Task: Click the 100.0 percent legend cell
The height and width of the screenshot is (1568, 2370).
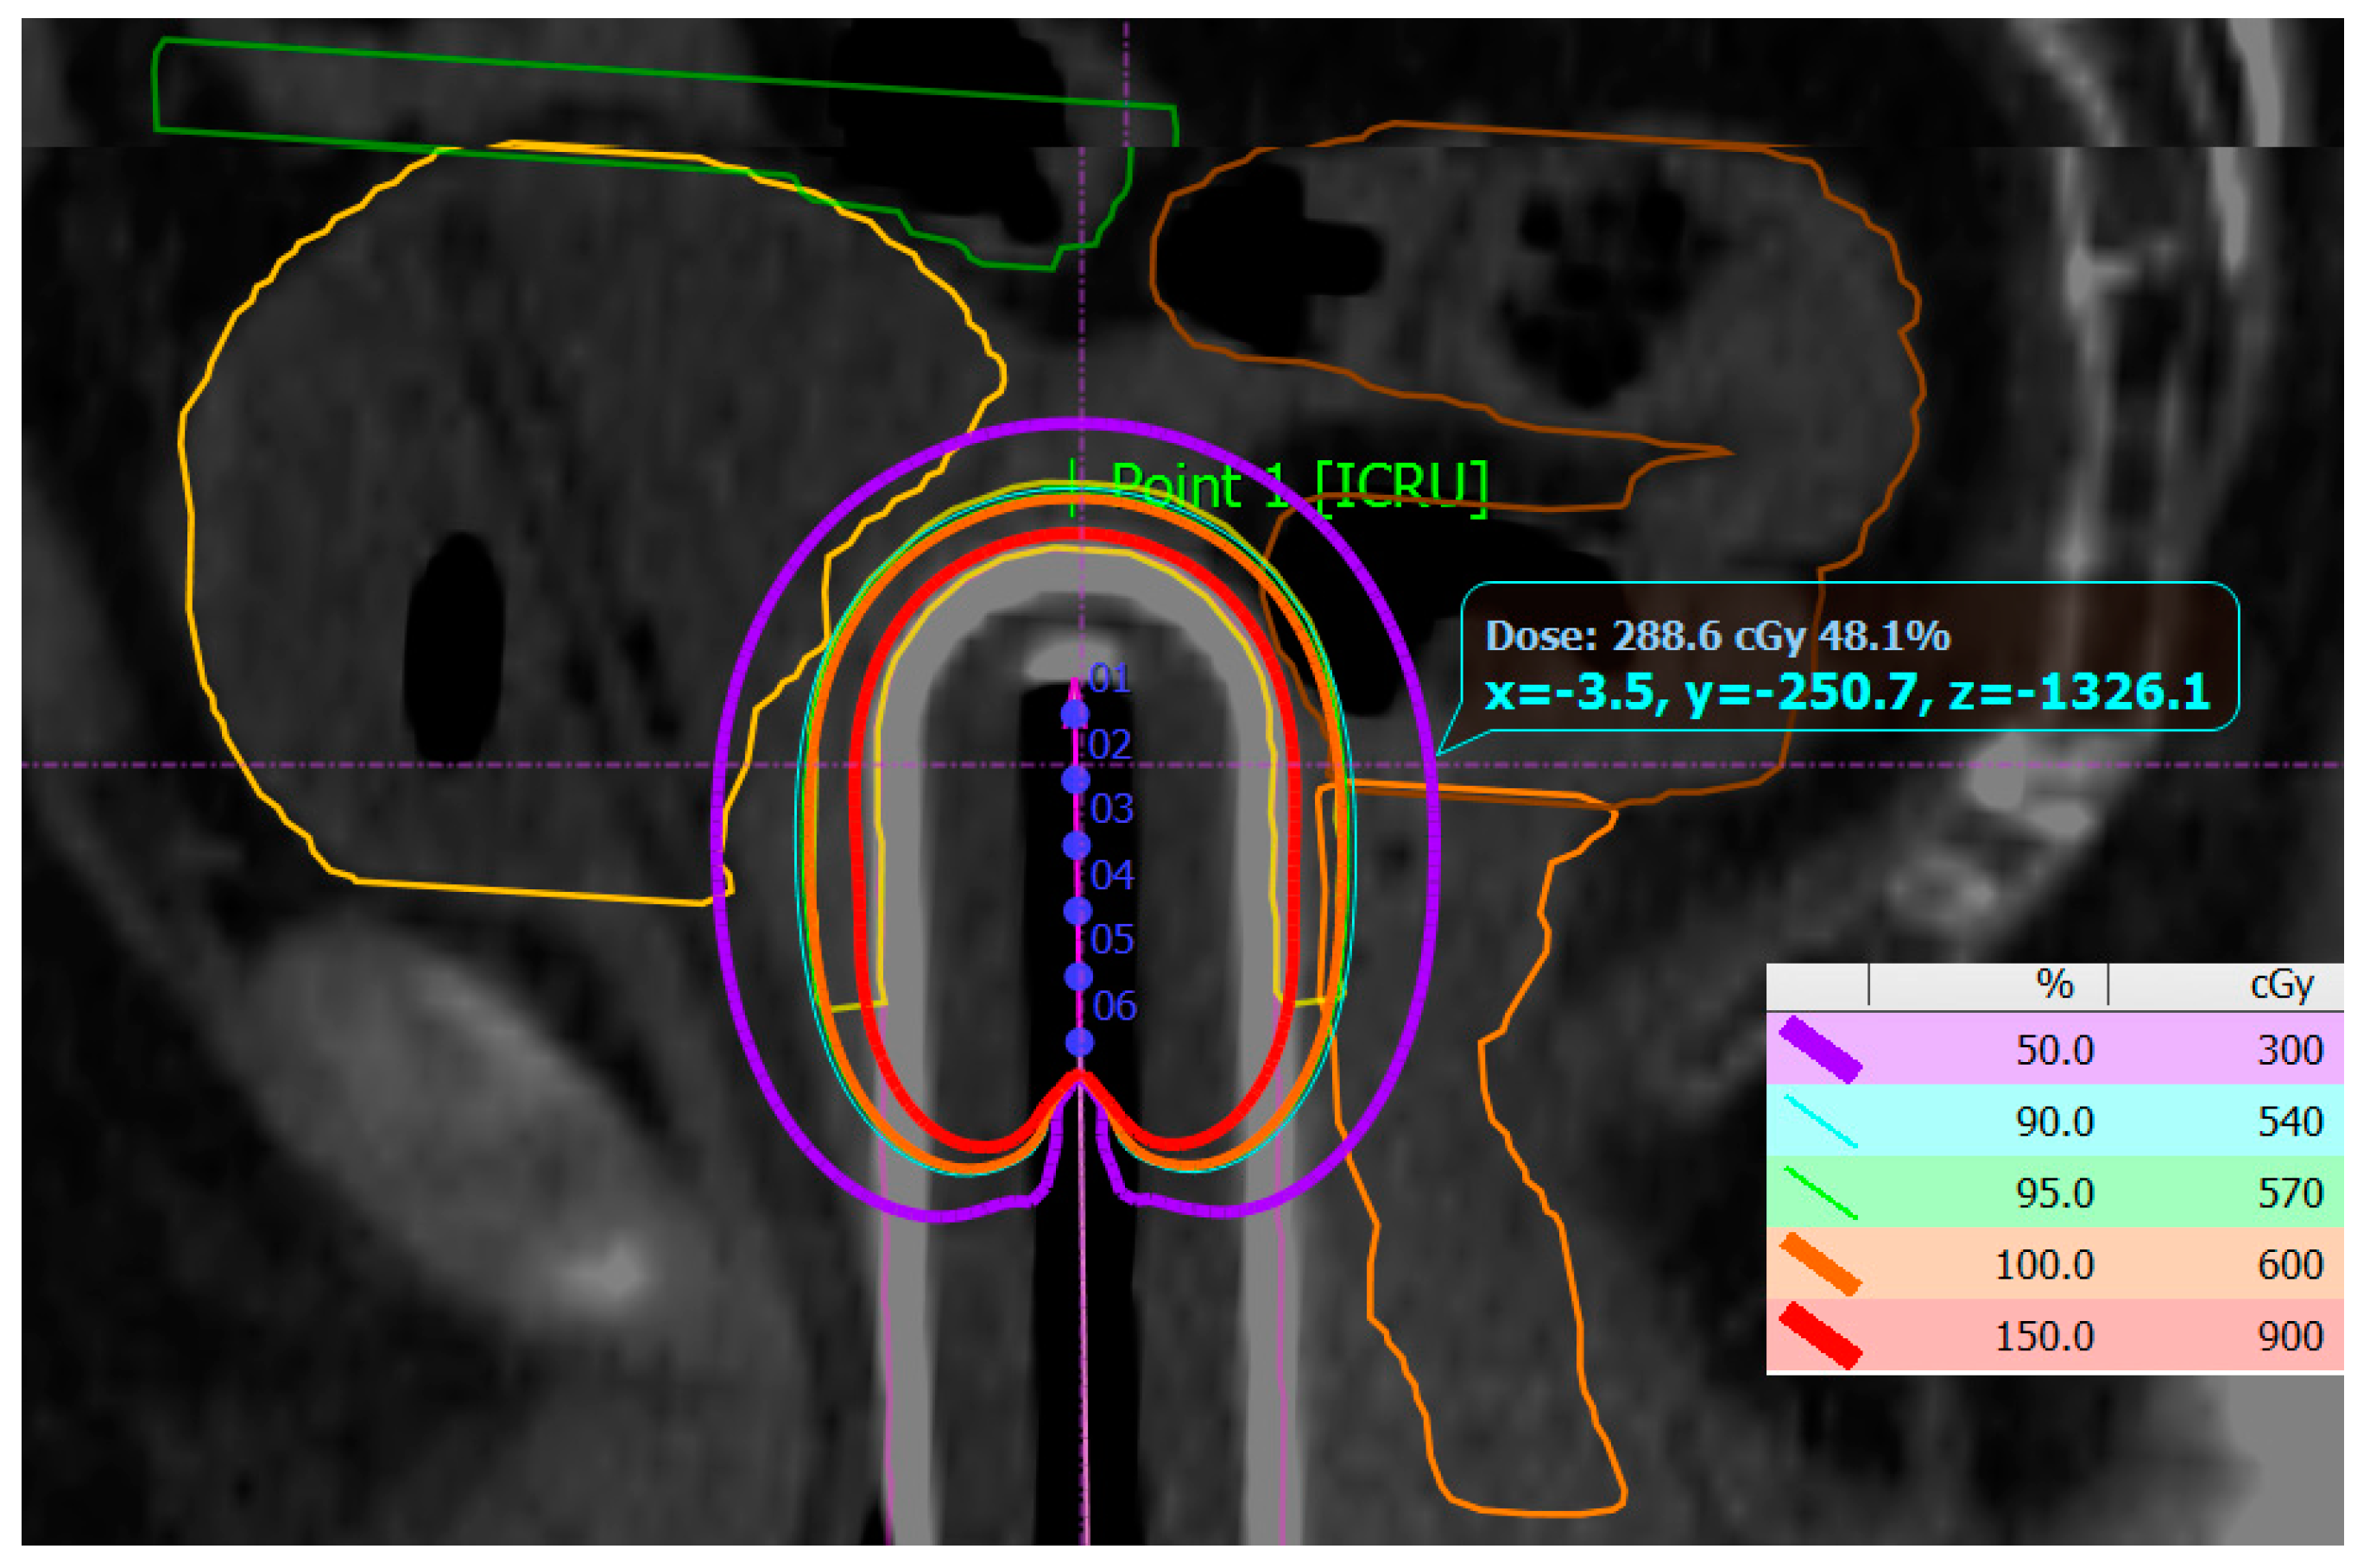Action: [2044, 1265]
